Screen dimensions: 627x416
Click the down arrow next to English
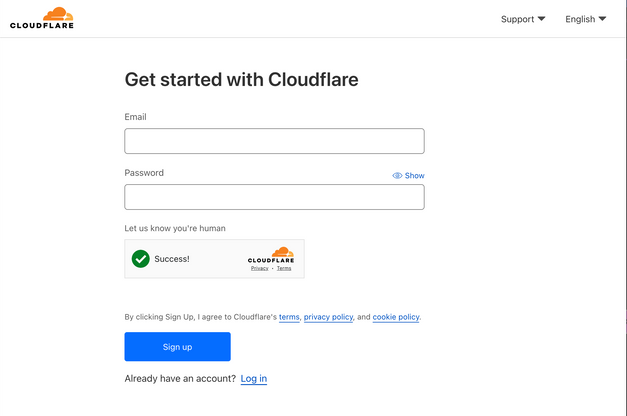click(x=602, y=19)
